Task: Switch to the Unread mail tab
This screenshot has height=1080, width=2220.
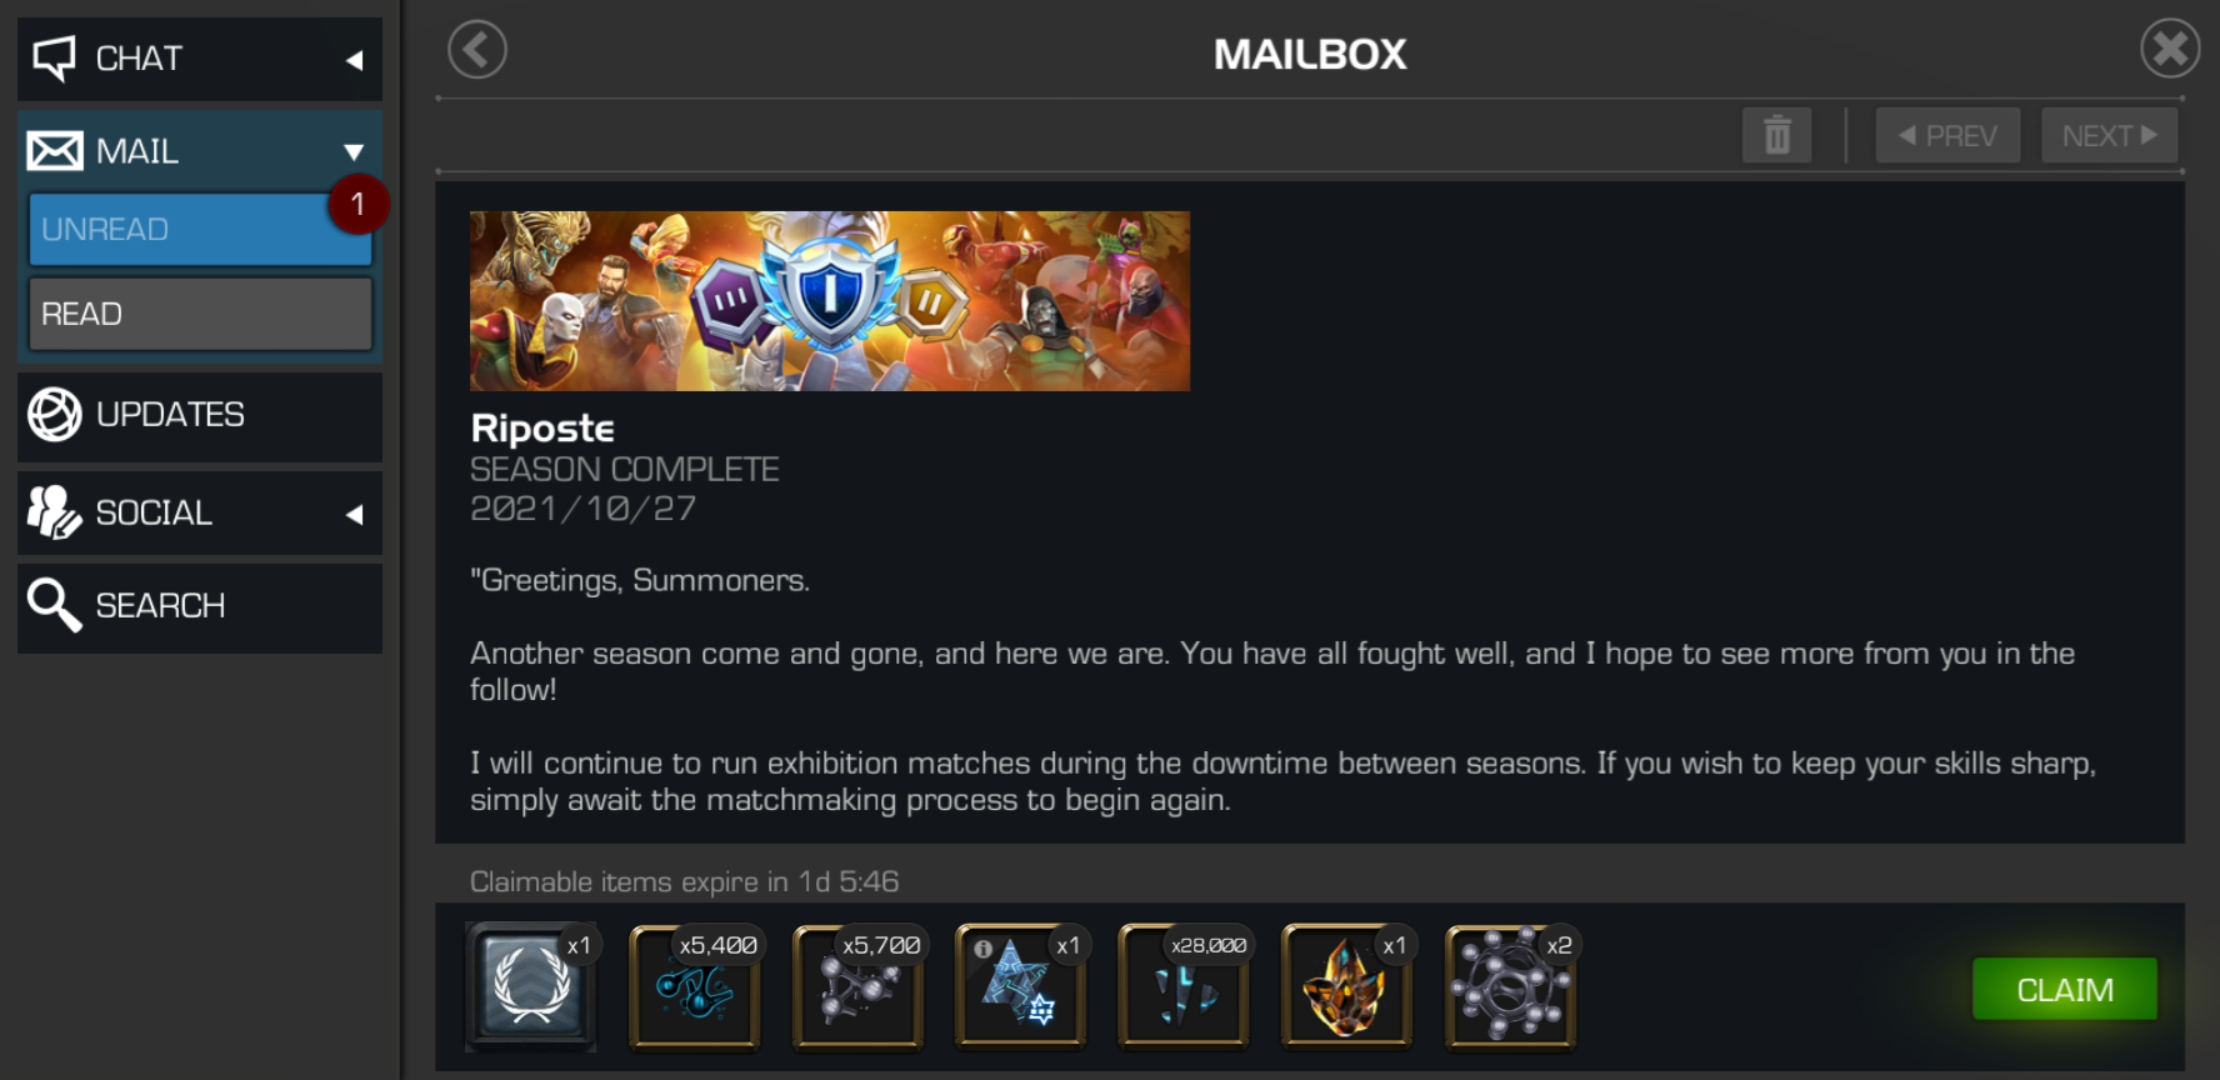Action: pyautogui.click(x=200, y=229)
